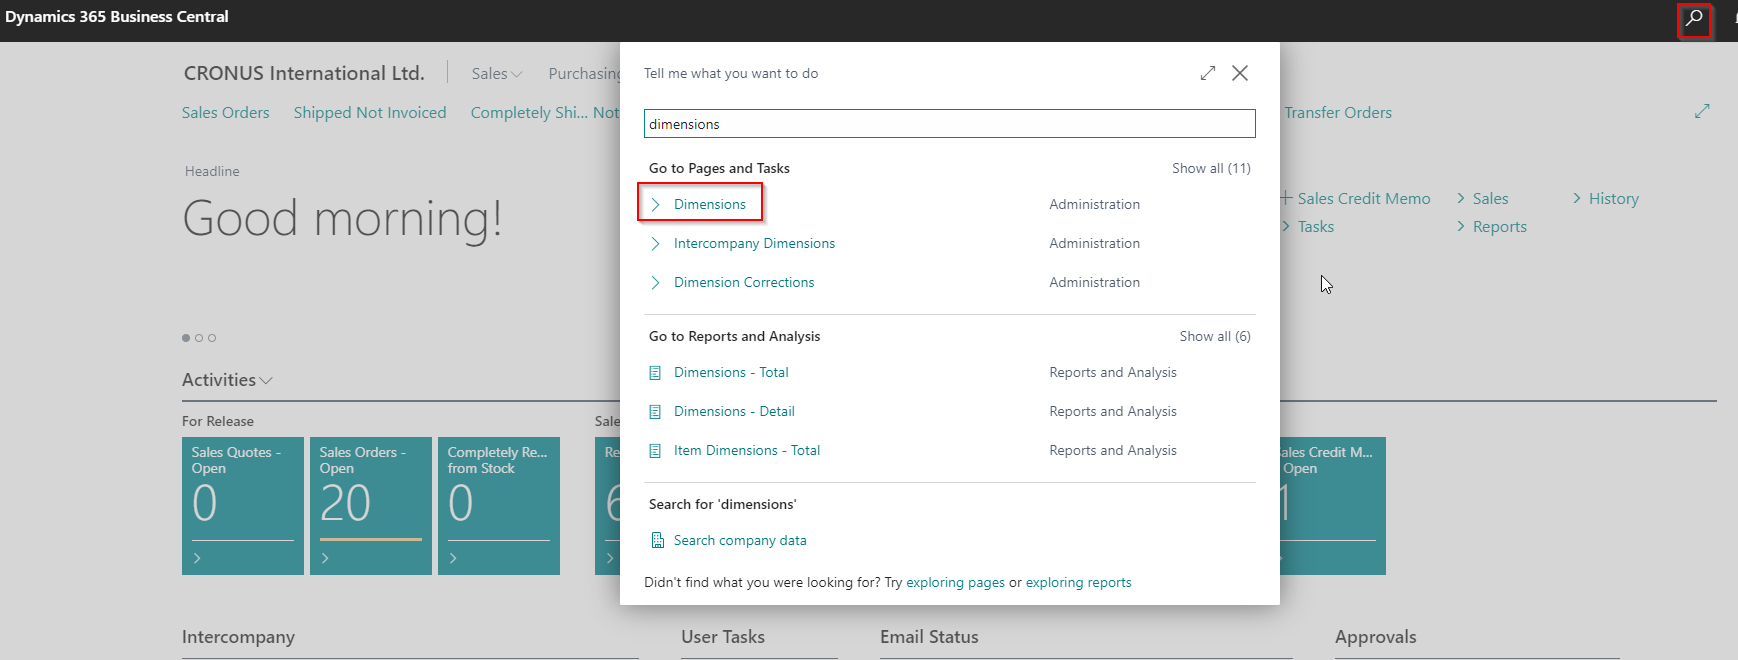Click arrow on Completely Reserved tile
This screenshot has height=660, width=1738.
pyautogui.click(x=453, y=558)
